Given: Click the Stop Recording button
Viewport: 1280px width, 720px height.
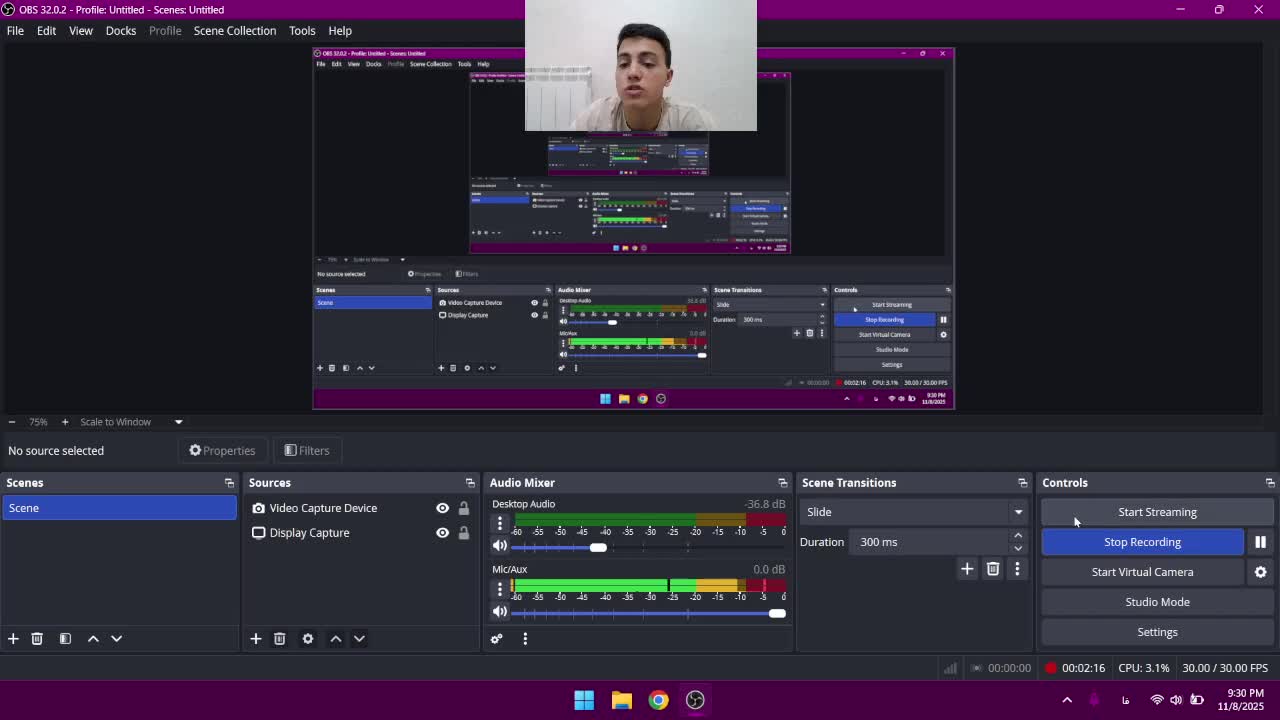Looking at the screenshot, I should (x=1142, y=542).
